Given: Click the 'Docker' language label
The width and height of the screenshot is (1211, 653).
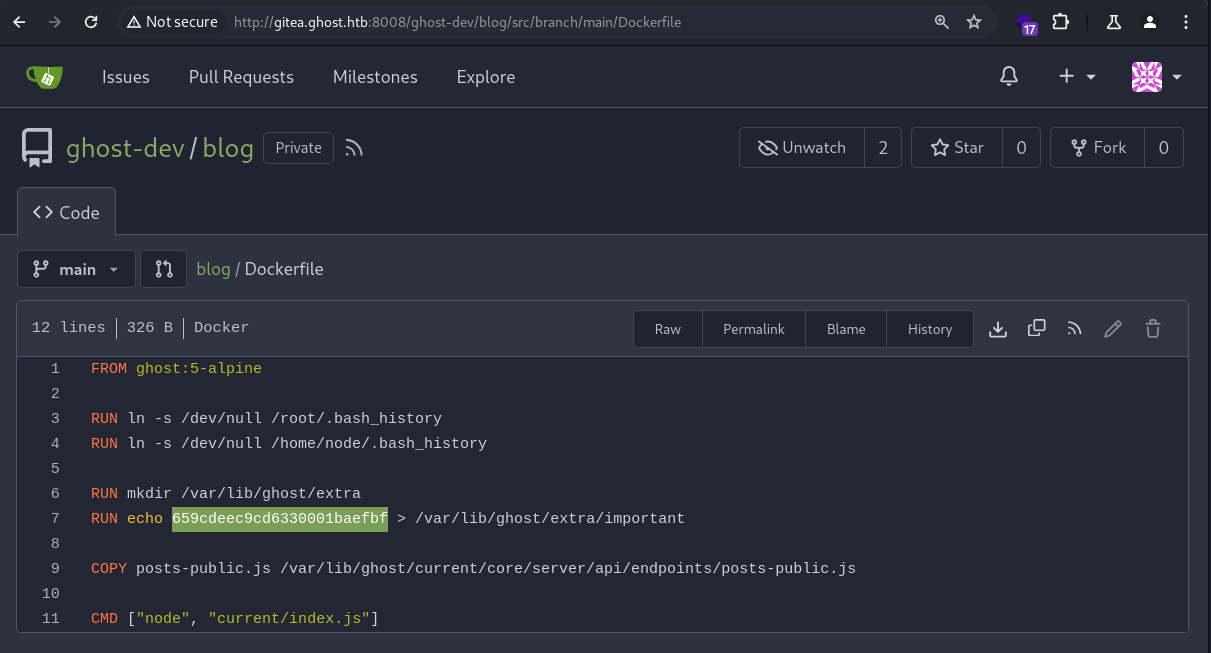Looking at the screenshot, I should click(221, 328).
